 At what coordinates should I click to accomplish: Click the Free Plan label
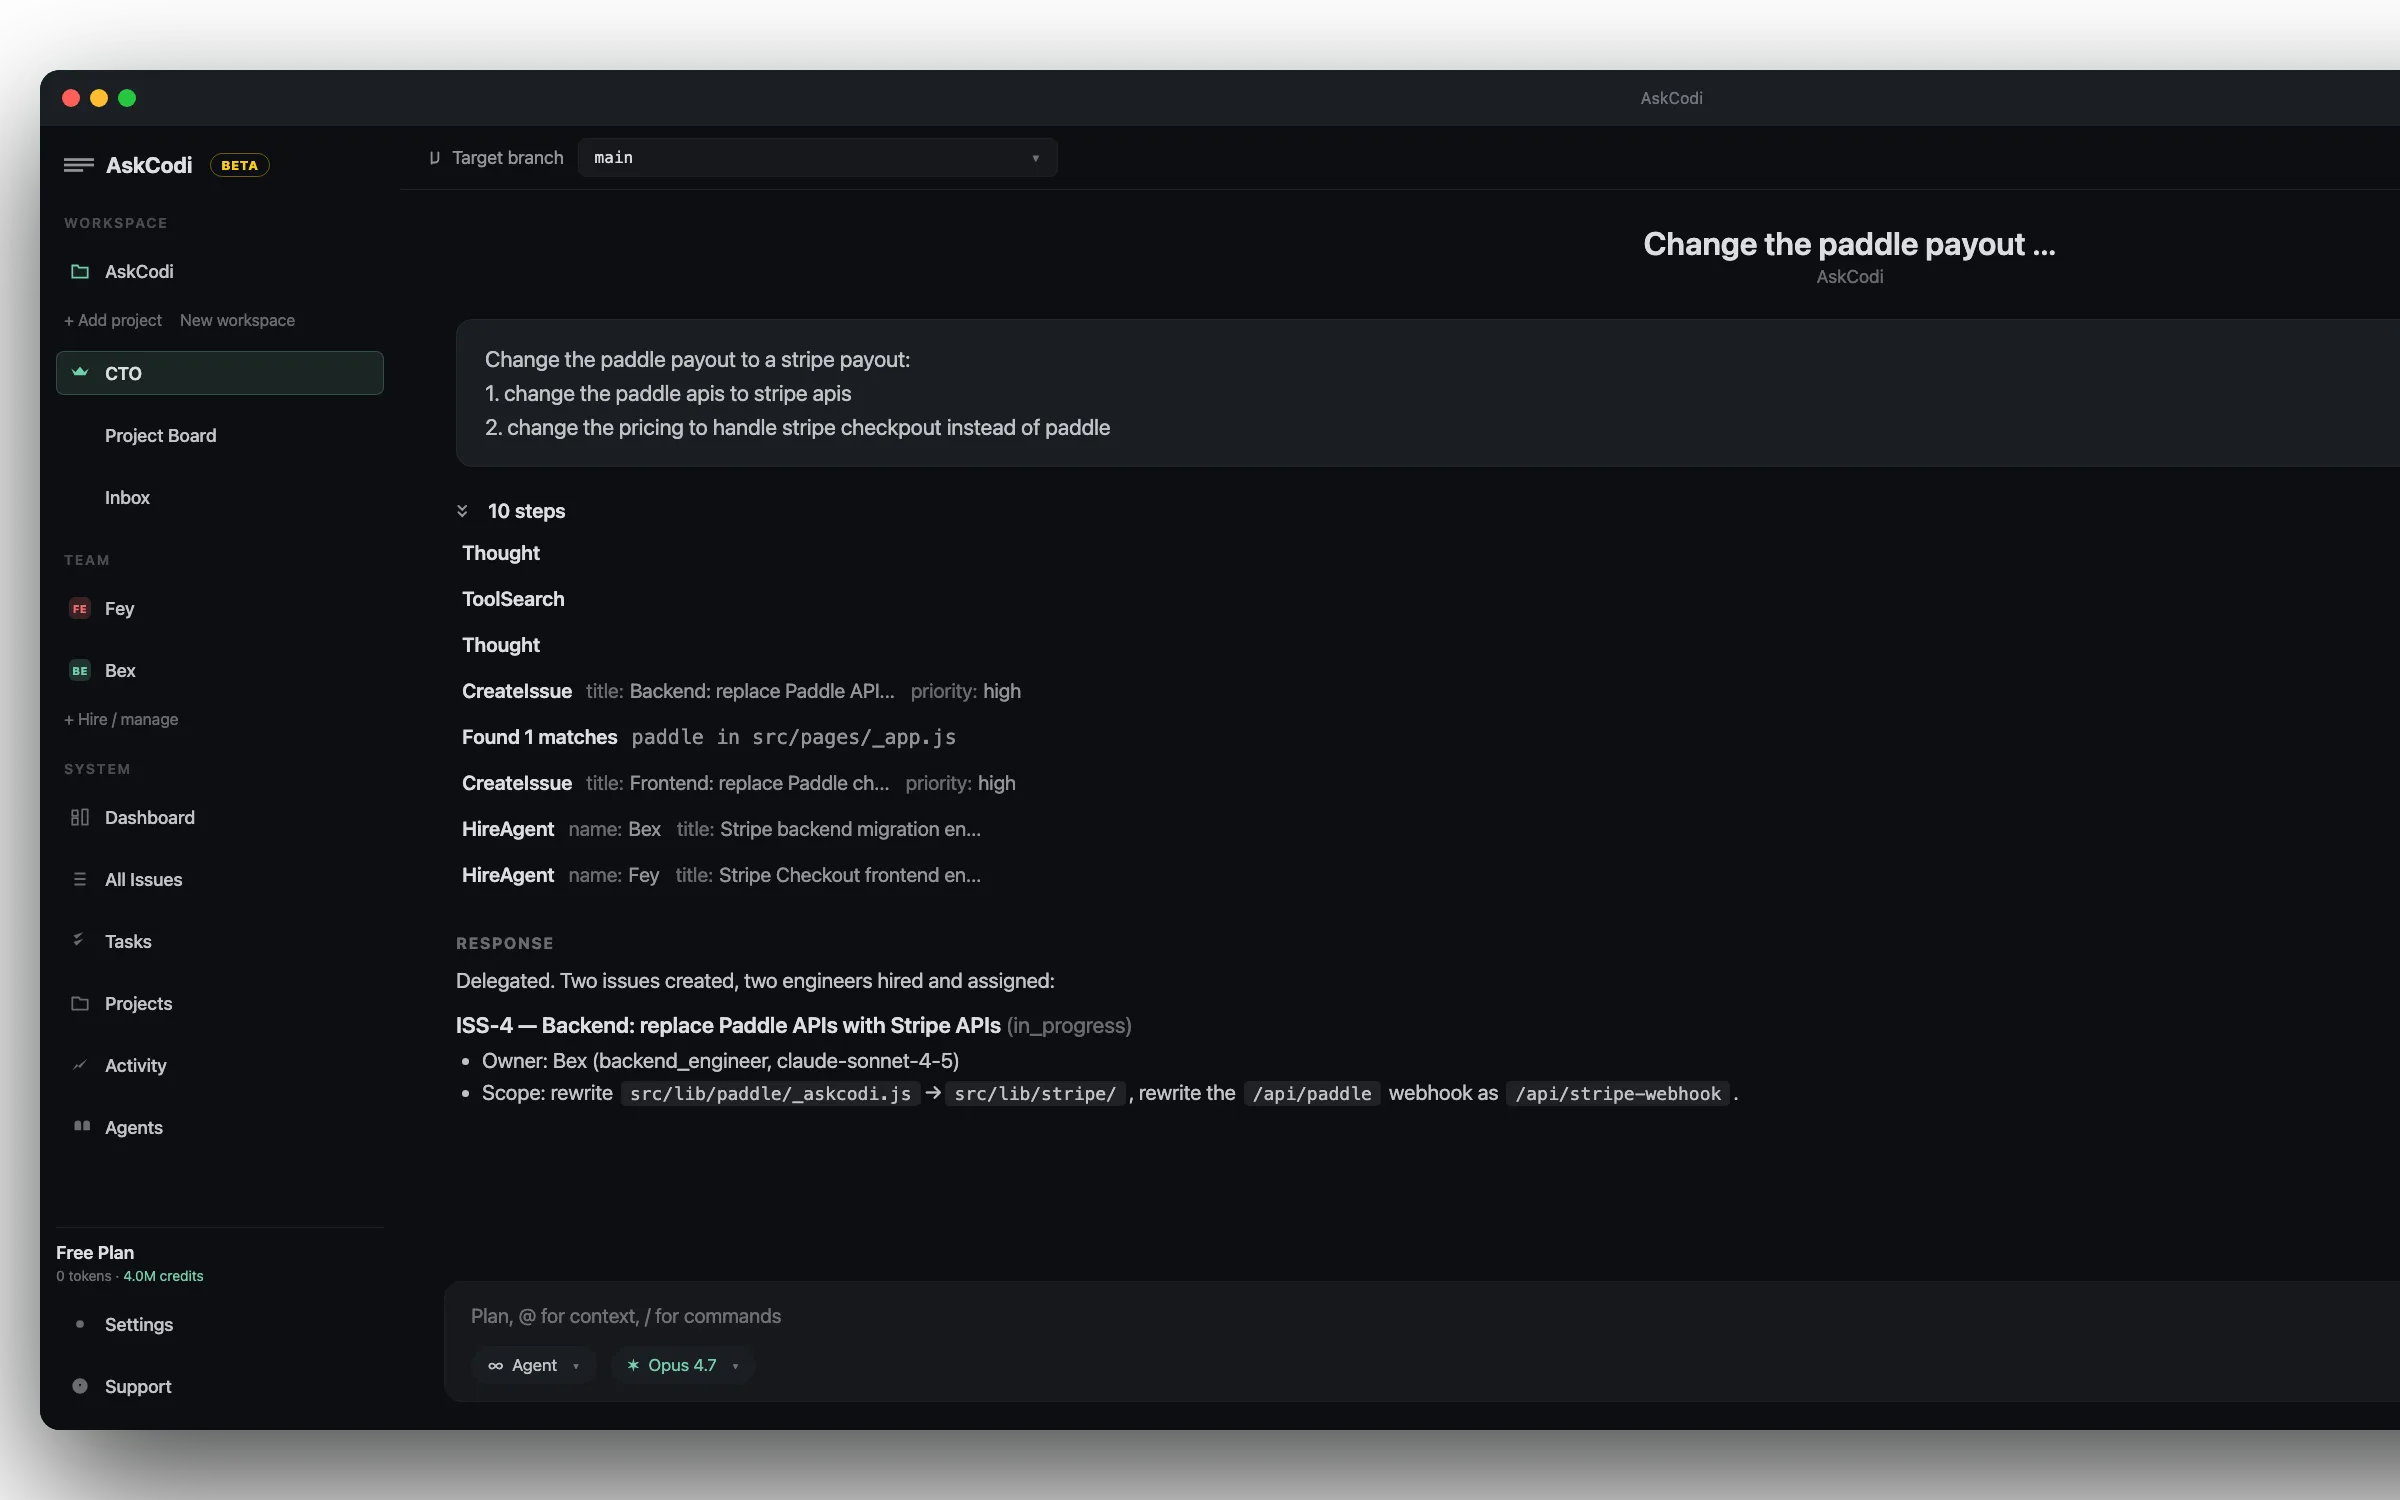[x=95, y=1253]
